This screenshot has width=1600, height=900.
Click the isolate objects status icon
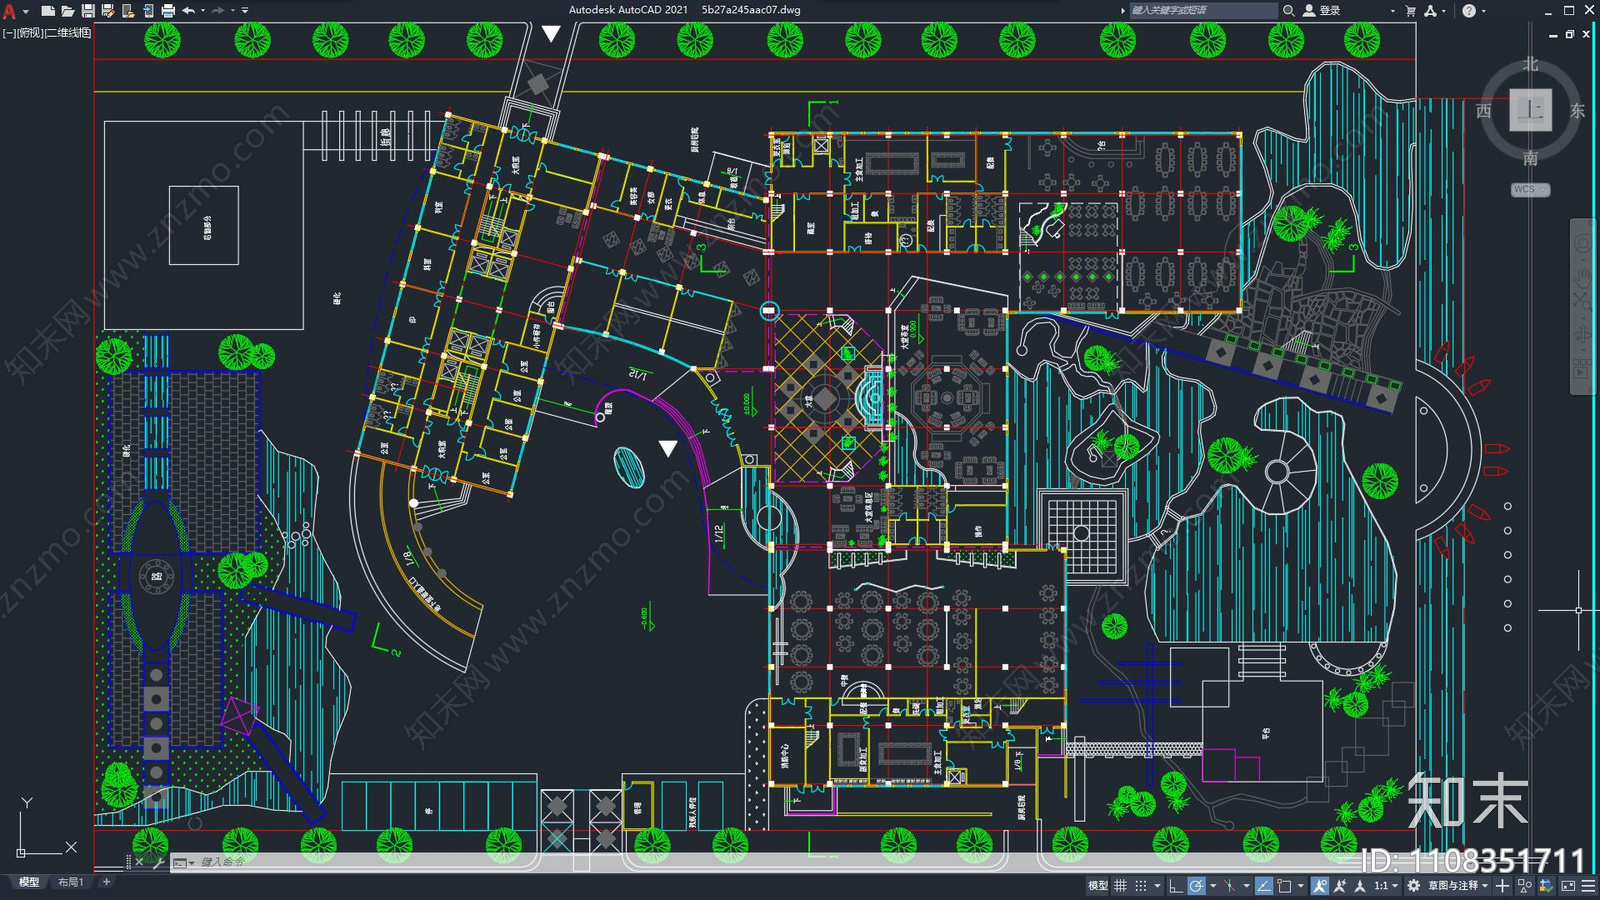point(1525,886)
